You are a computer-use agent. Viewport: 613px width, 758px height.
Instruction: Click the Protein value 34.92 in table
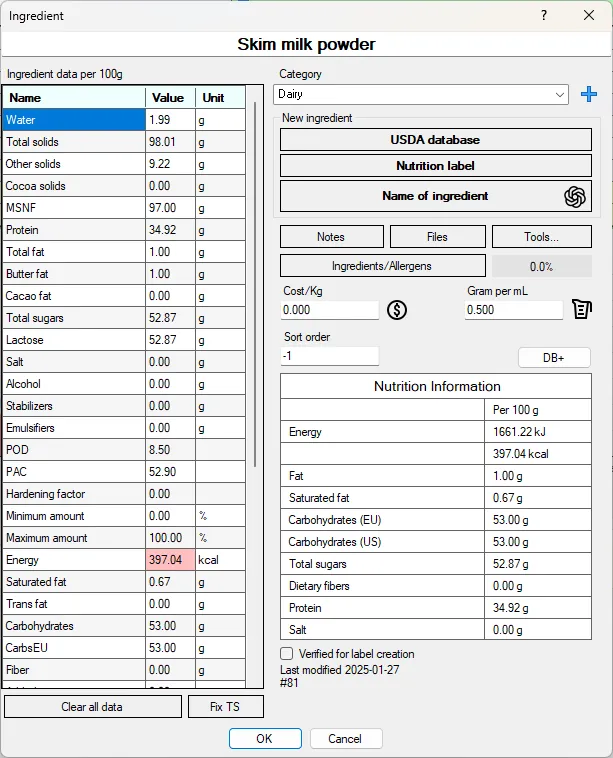pyautogui.click(x=170, y=230)
